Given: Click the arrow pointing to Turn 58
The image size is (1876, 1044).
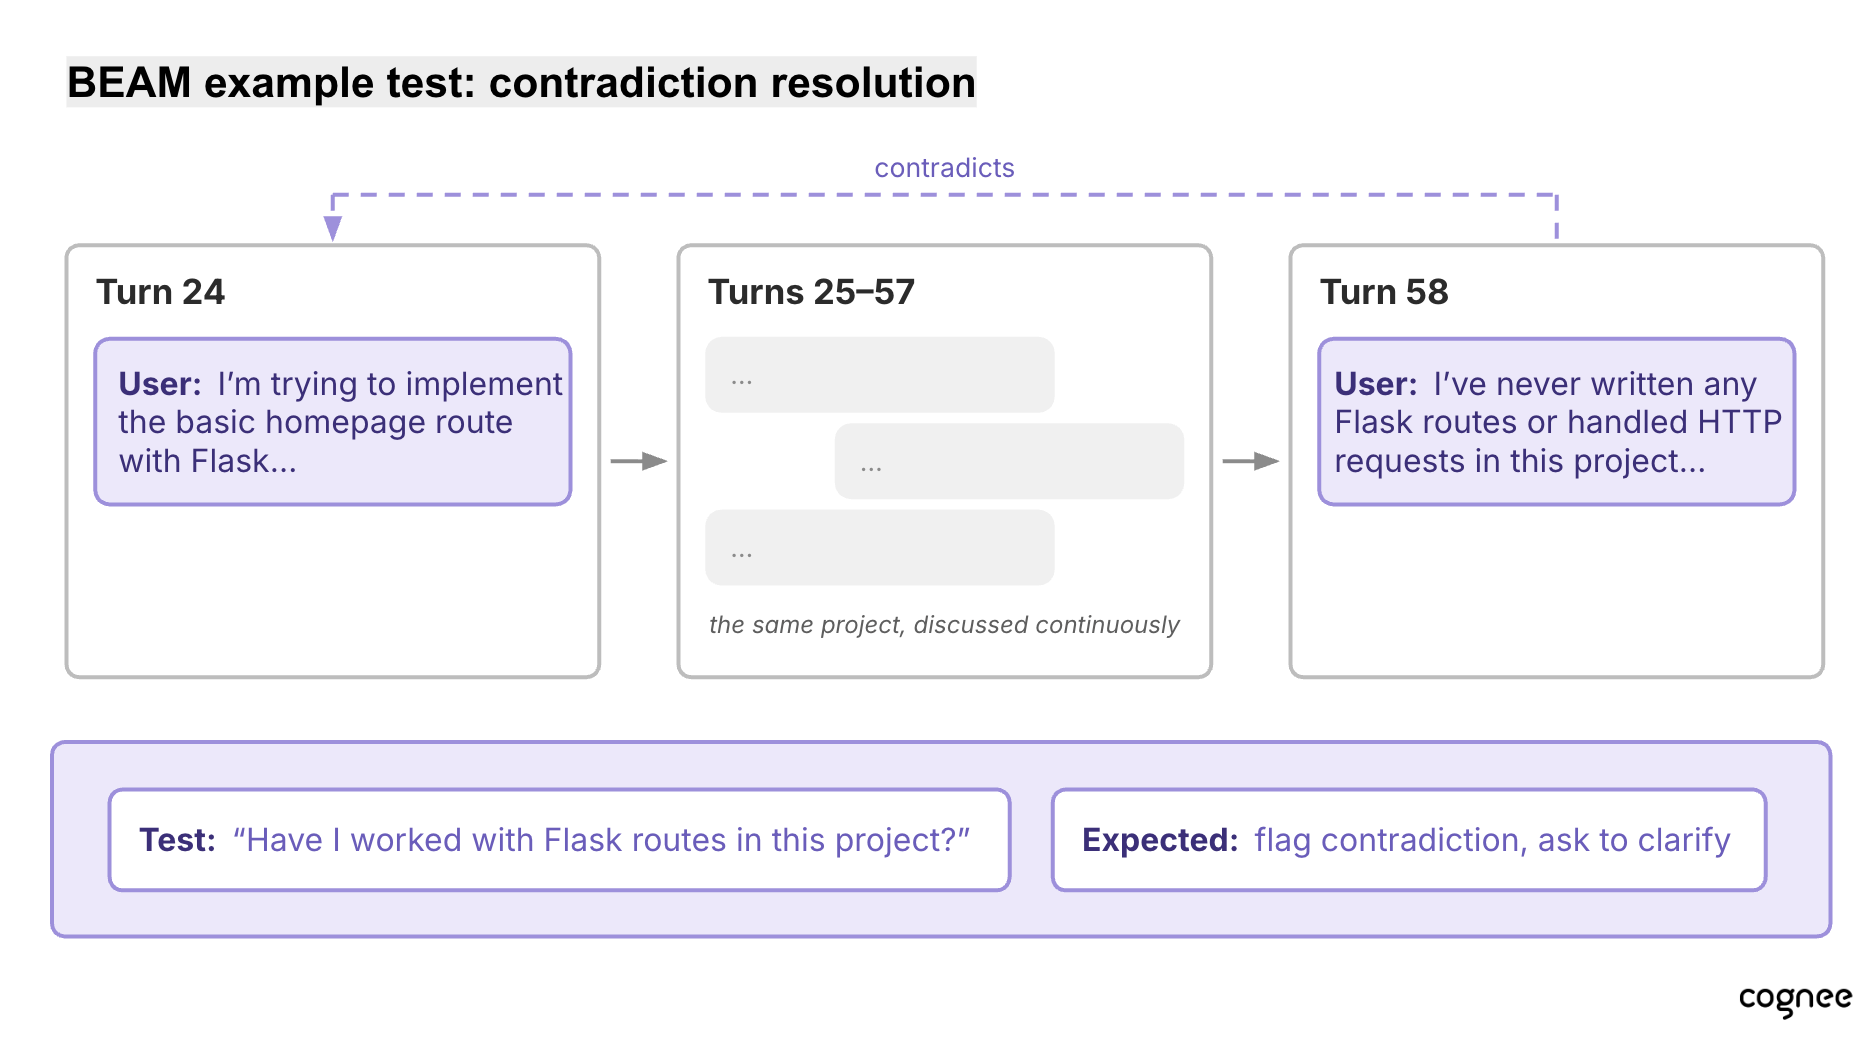Looking at the screenshot, I should pyautogui.click(x=1251, y=461).
